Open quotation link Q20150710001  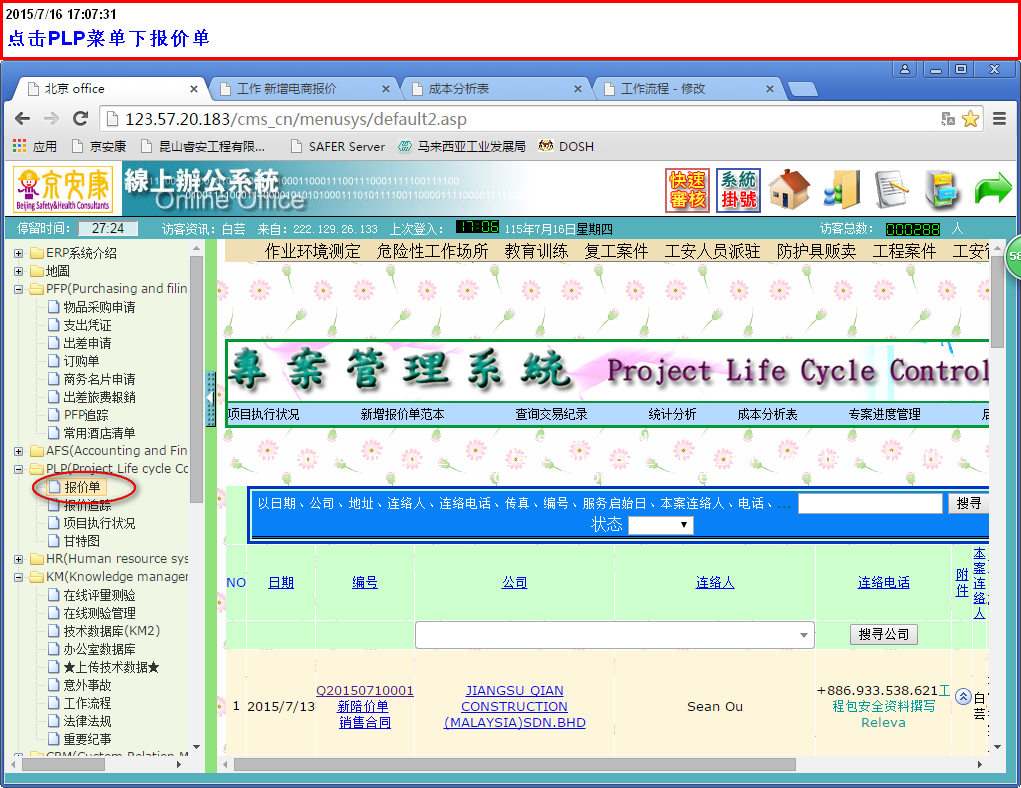click(x=364, y=691)
